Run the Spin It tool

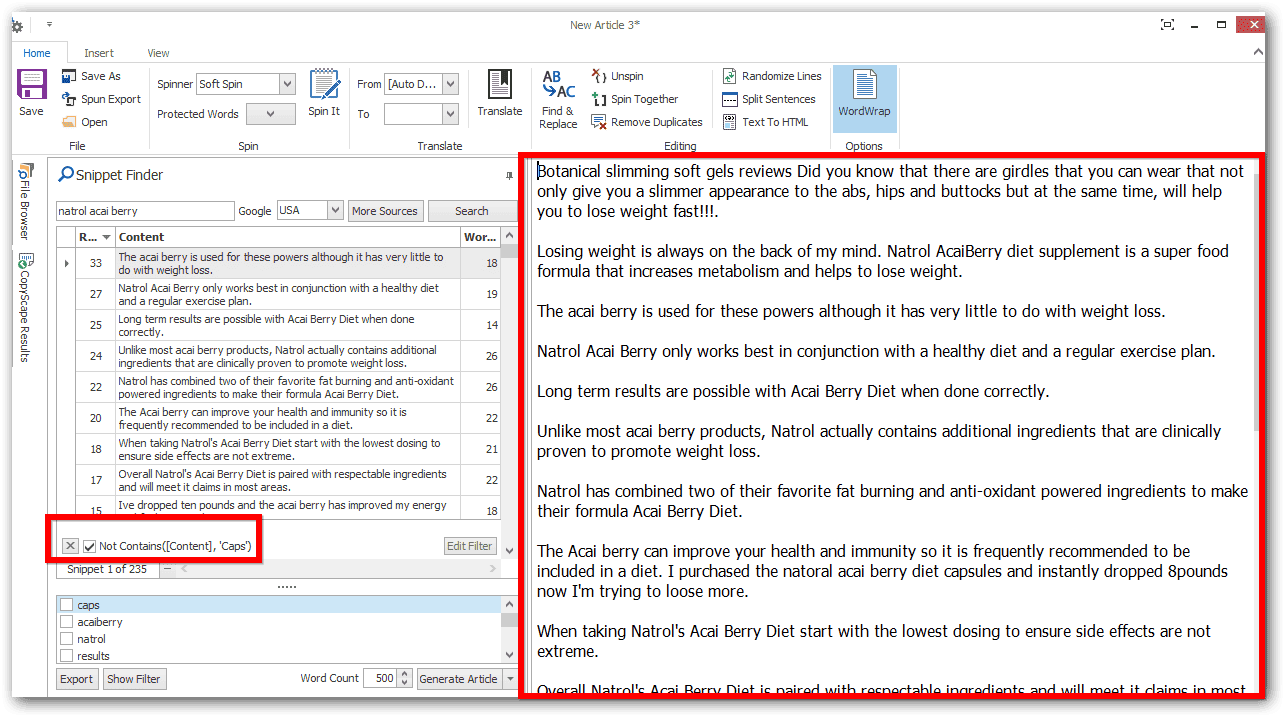(324, 93)
